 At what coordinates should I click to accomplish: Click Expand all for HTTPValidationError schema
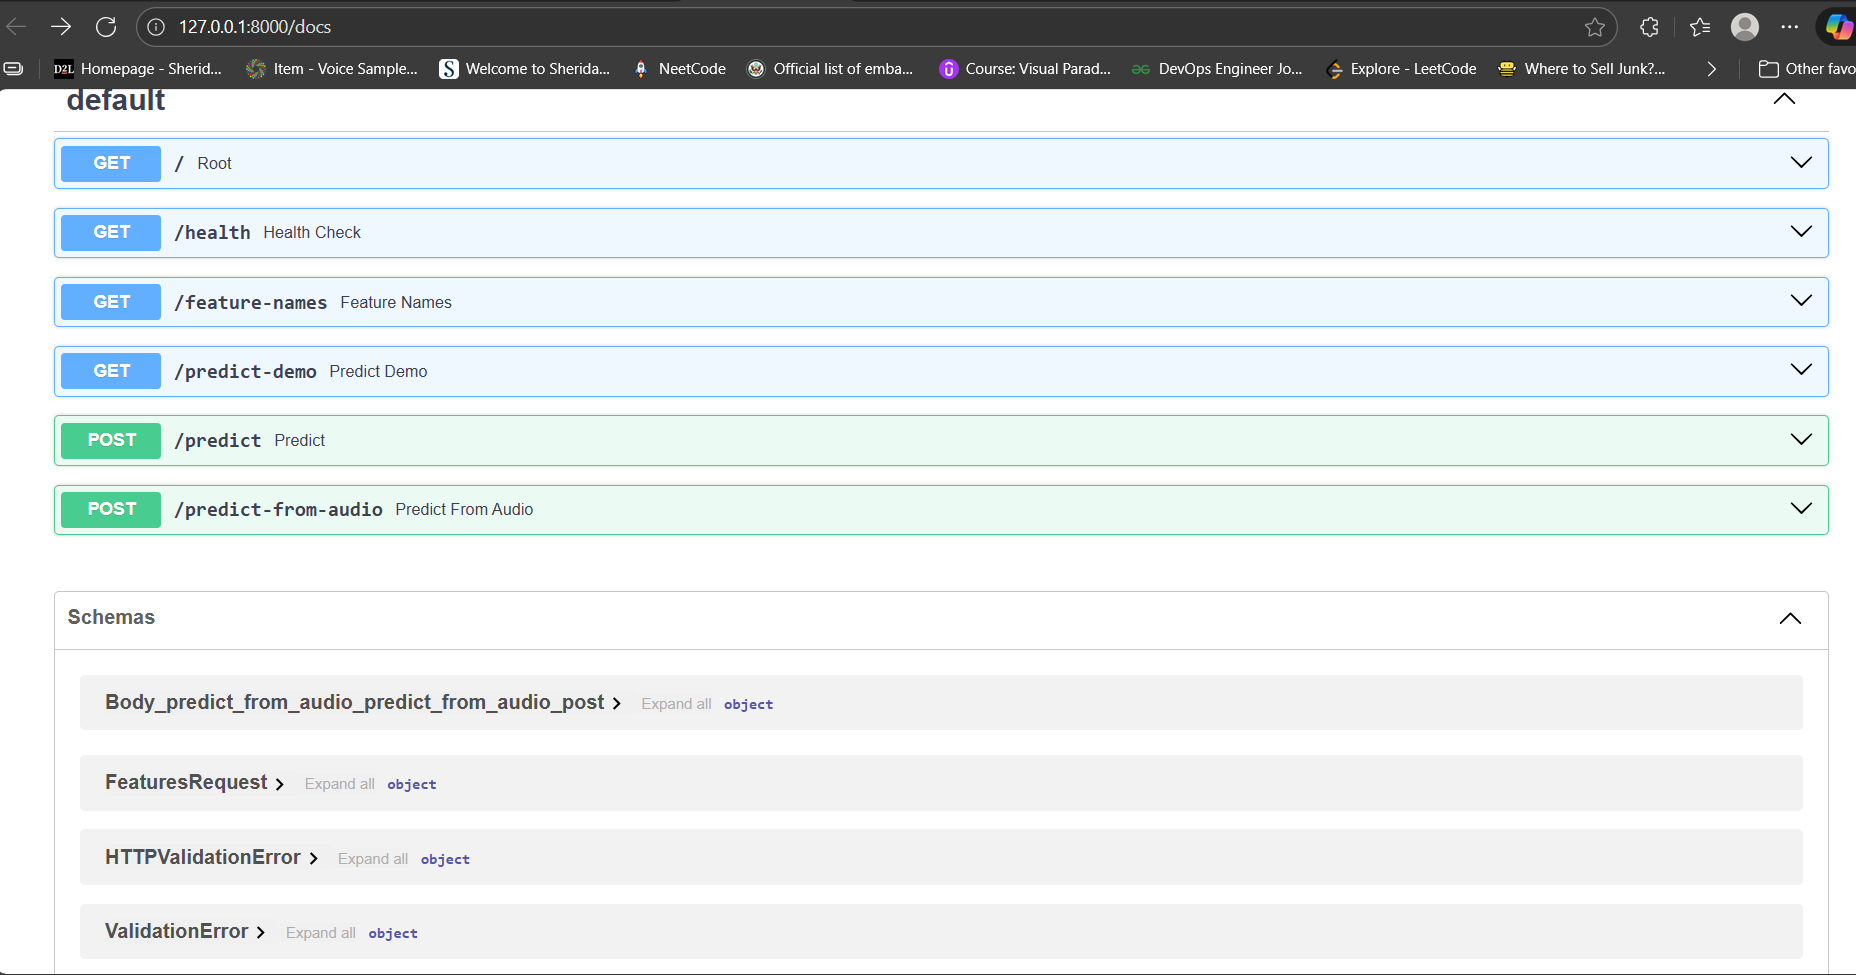coord(373,859)
